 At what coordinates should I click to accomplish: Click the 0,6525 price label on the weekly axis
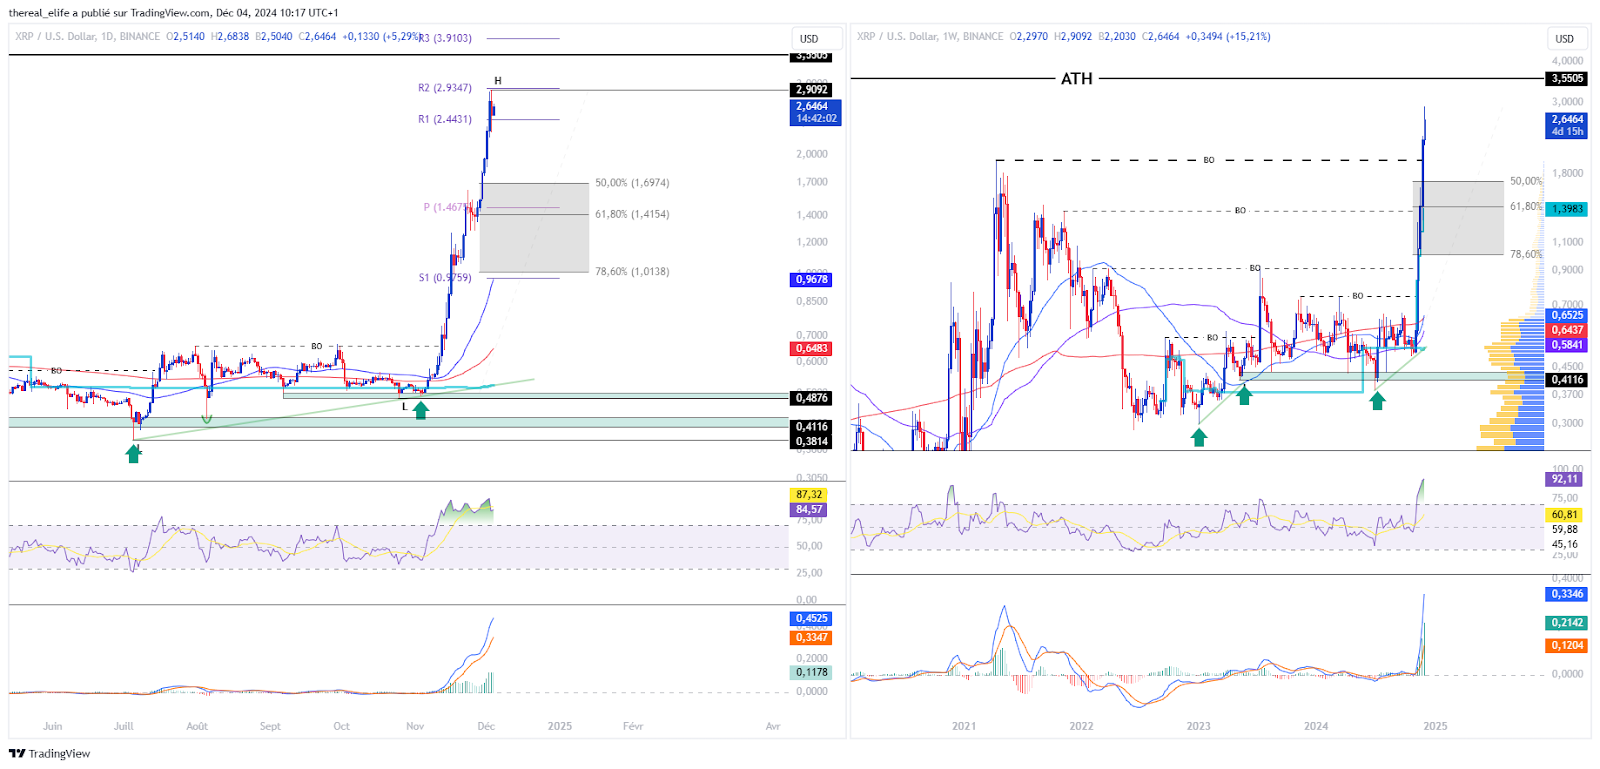tap(1567, 315)
